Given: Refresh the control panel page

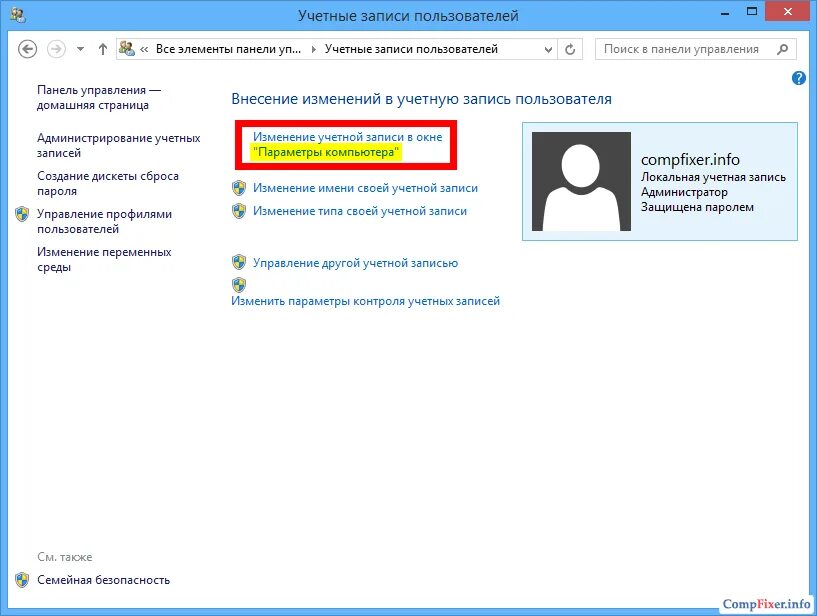Looking at the screenshot, I should tap(570, 50).
